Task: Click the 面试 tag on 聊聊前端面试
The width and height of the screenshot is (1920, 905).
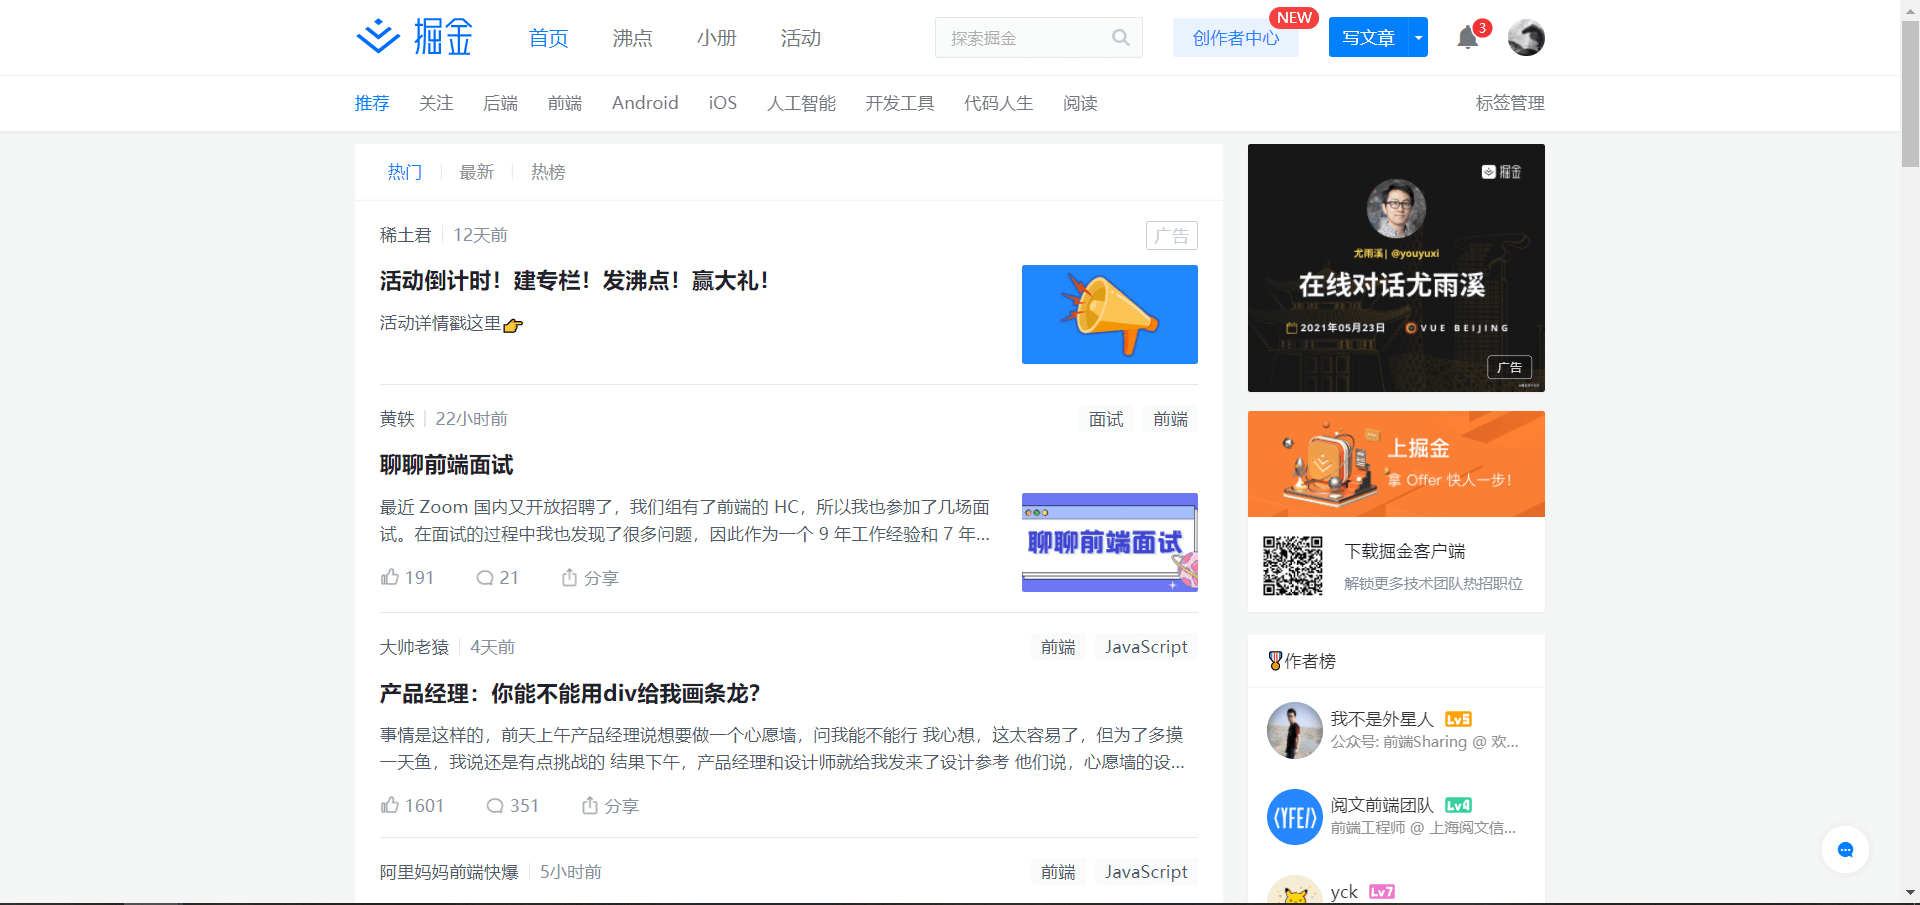Action: point(1106,419)
